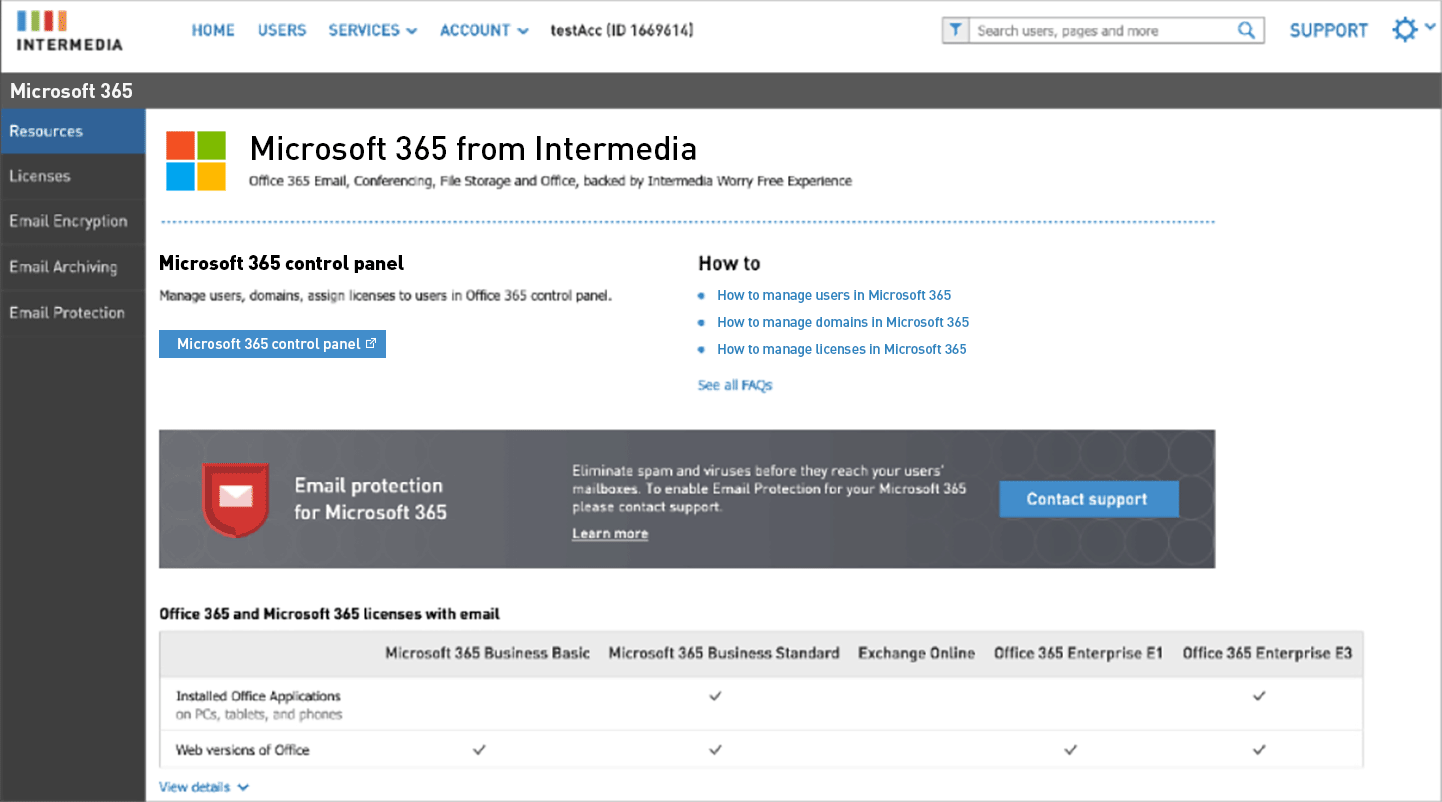Launch the Microsoft 365 control panel button
1442x802 pixels.
point(272,344)
